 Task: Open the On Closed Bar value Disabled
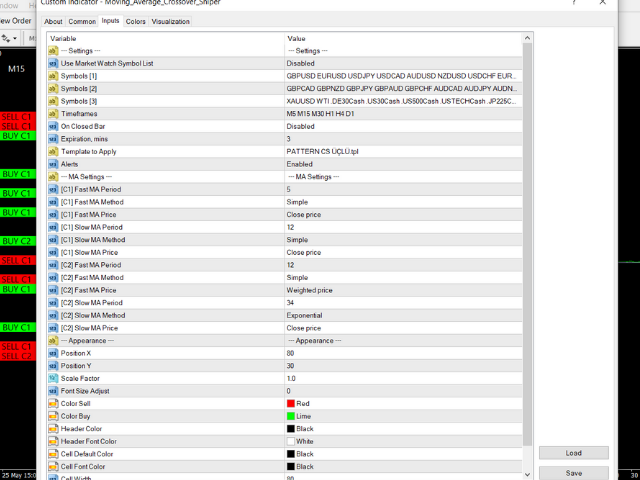(x=403, y=127)
